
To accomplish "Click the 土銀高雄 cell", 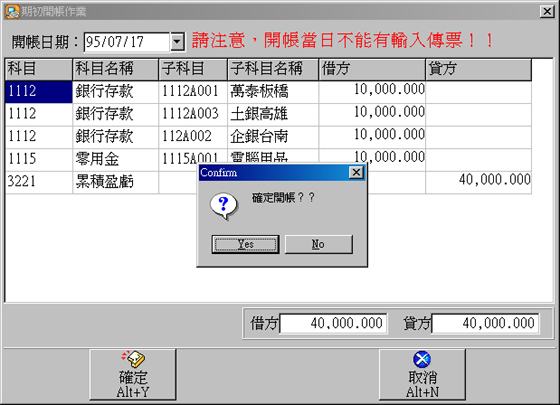I will [273, 114].
